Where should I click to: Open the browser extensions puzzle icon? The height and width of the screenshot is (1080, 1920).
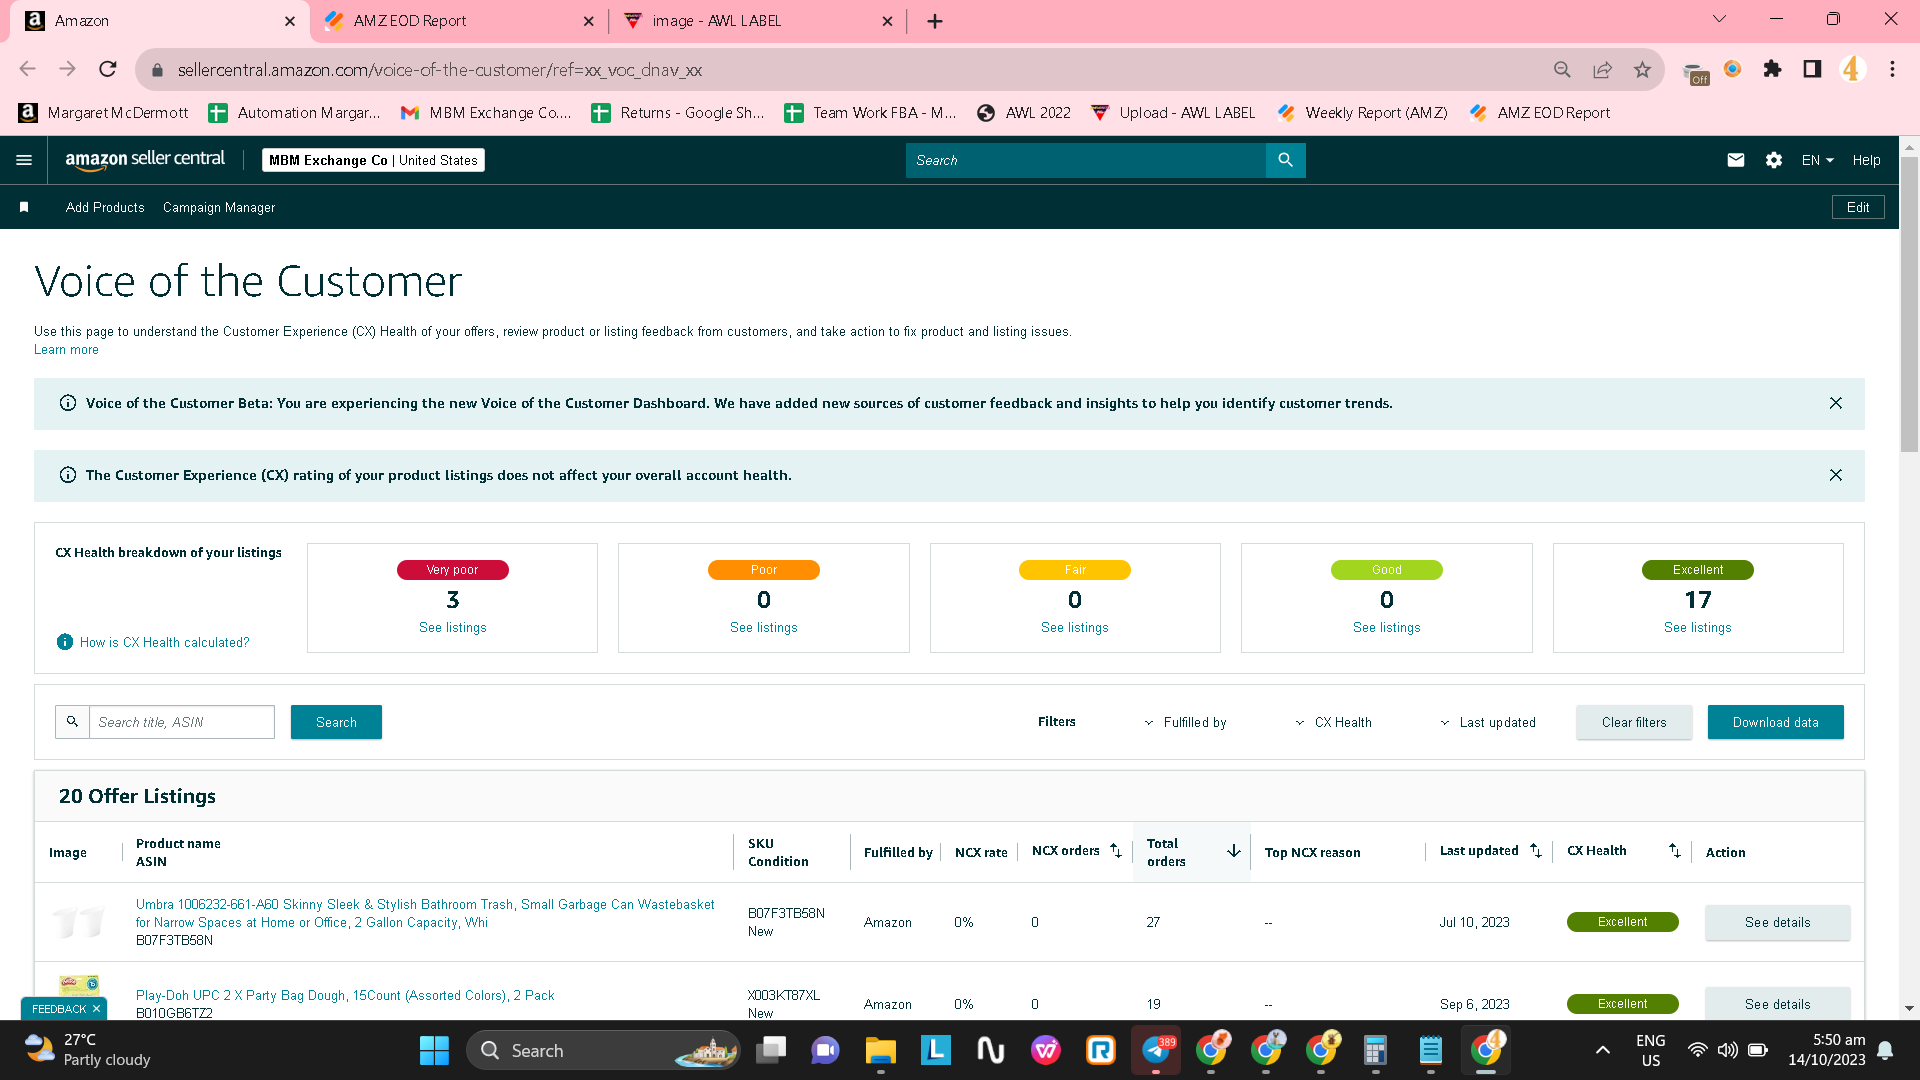click(1772, 69)
